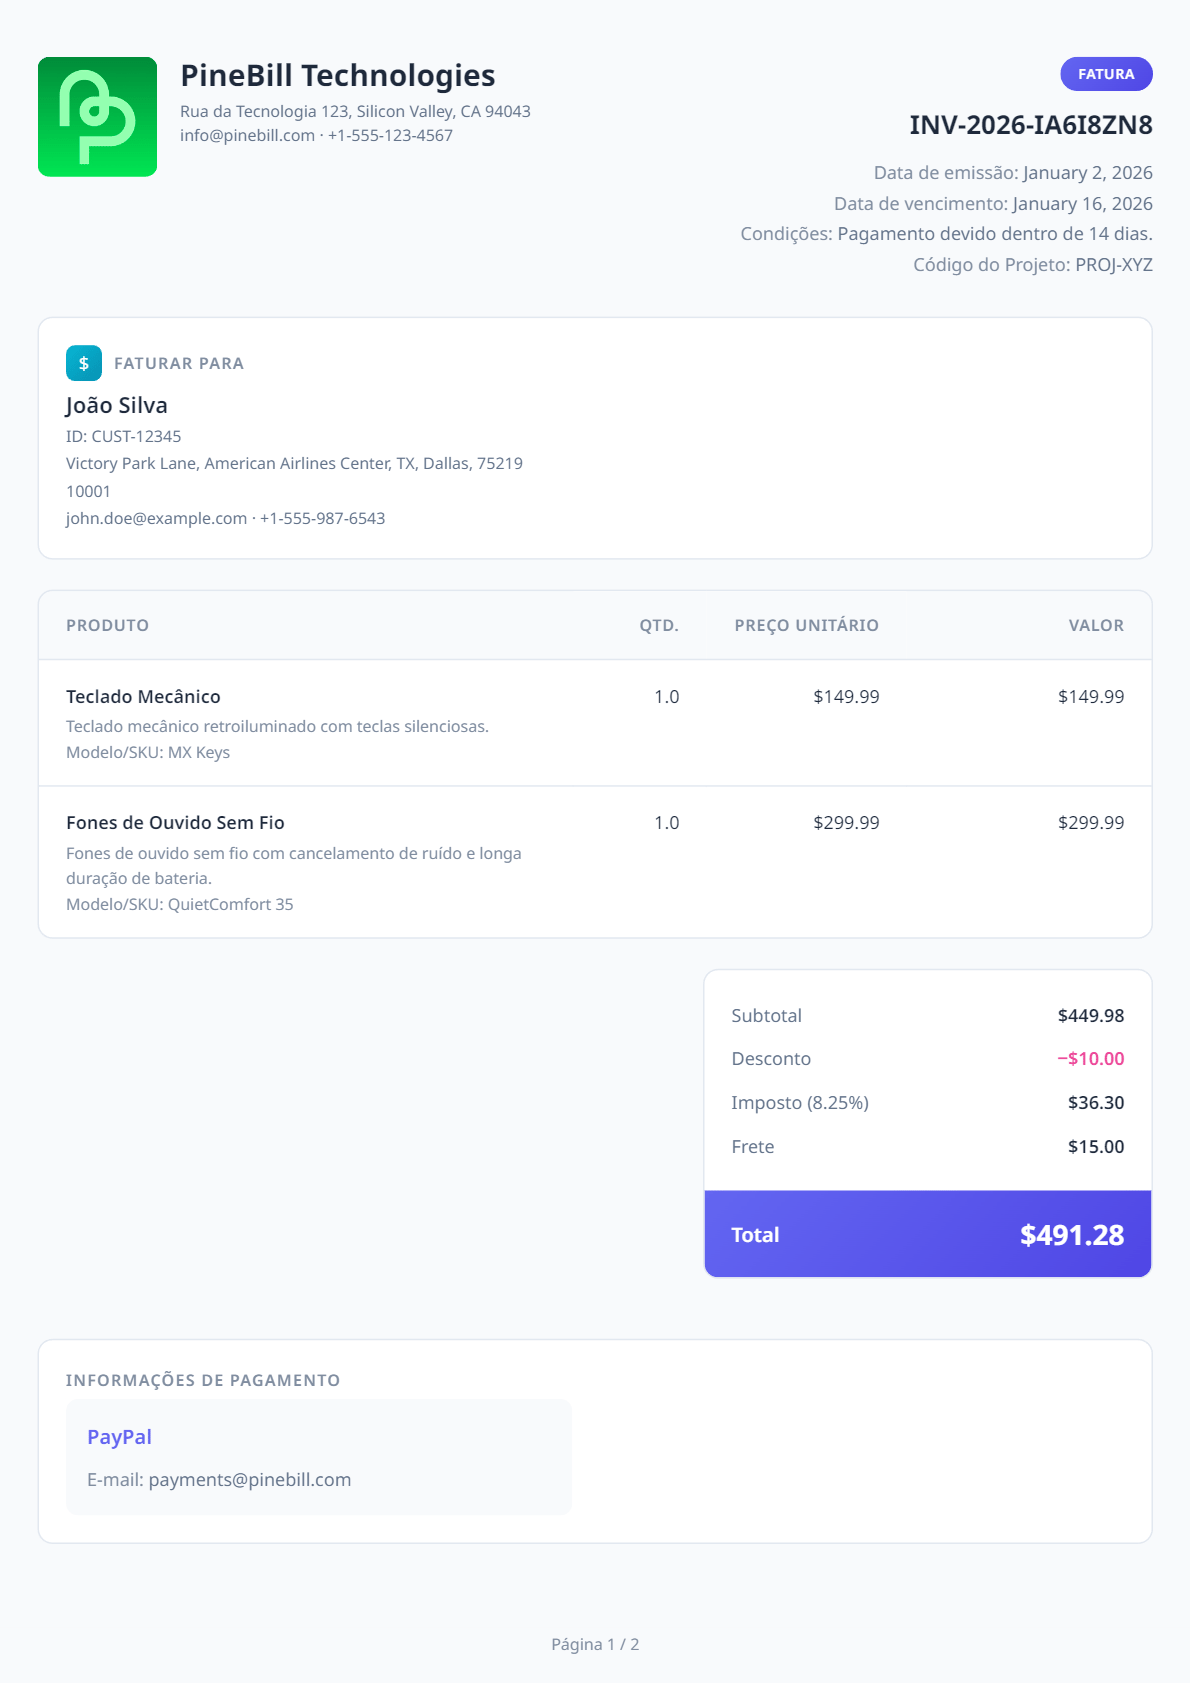The width and height of the screenshot is (1190, 1683).
Task: Click the PREÇO UNITÁRIO column header
Action: 807,625
